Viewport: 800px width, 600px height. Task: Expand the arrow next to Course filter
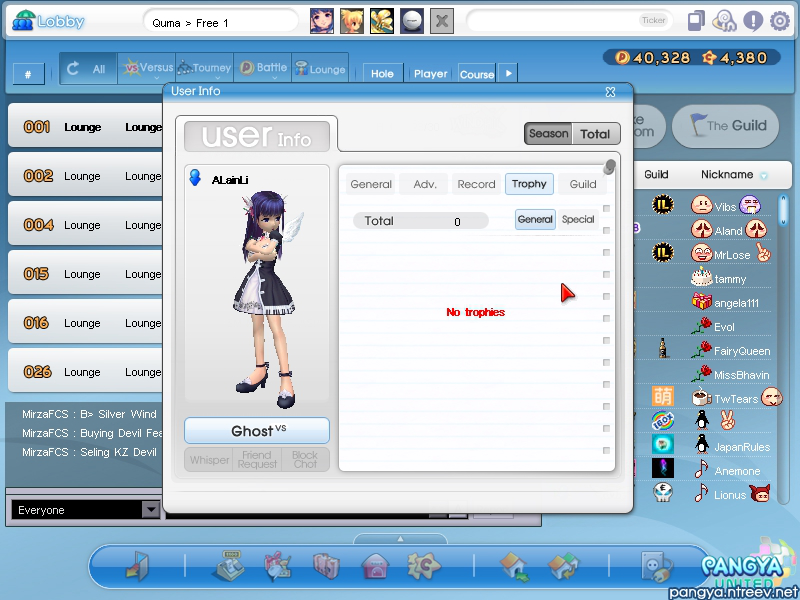508,73
